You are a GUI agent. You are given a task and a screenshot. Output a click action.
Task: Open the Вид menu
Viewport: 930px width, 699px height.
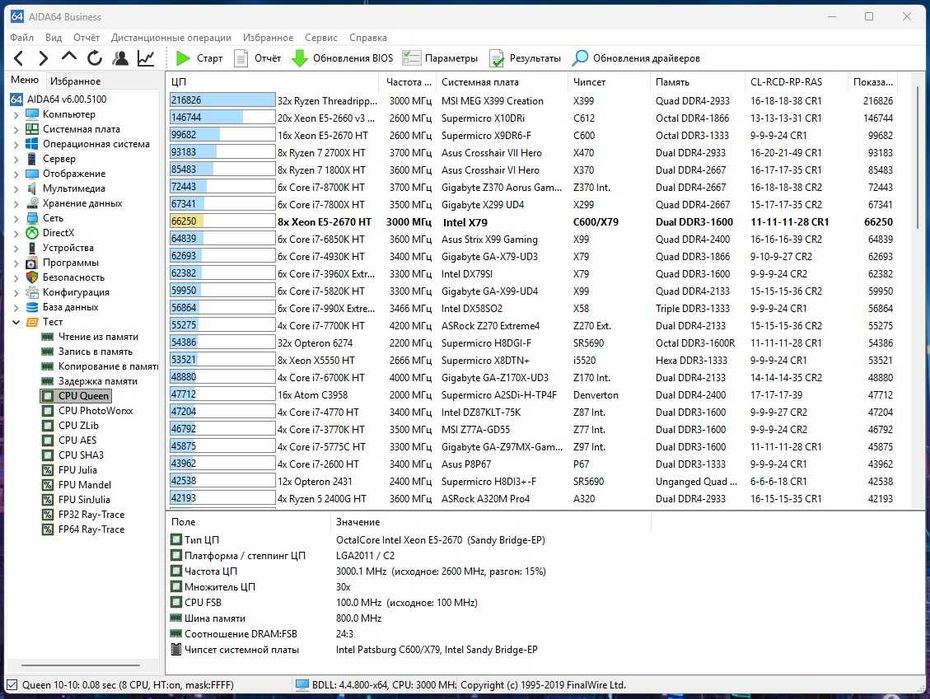point(53,37)
